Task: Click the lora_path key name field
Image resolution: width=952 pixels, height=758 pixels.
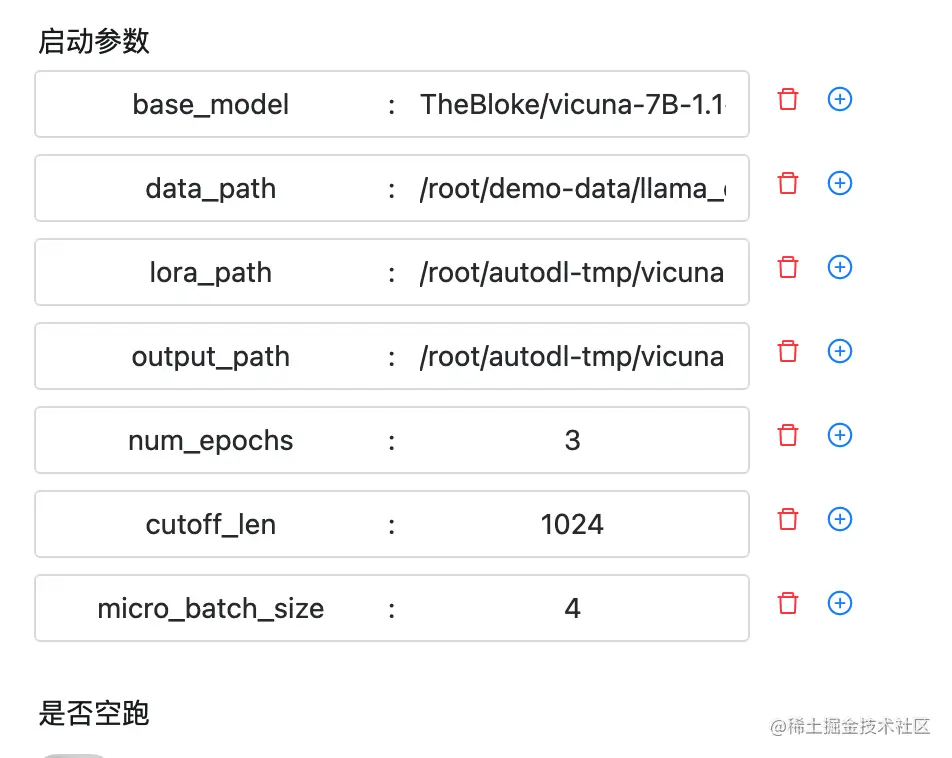Action: [211, 272]
